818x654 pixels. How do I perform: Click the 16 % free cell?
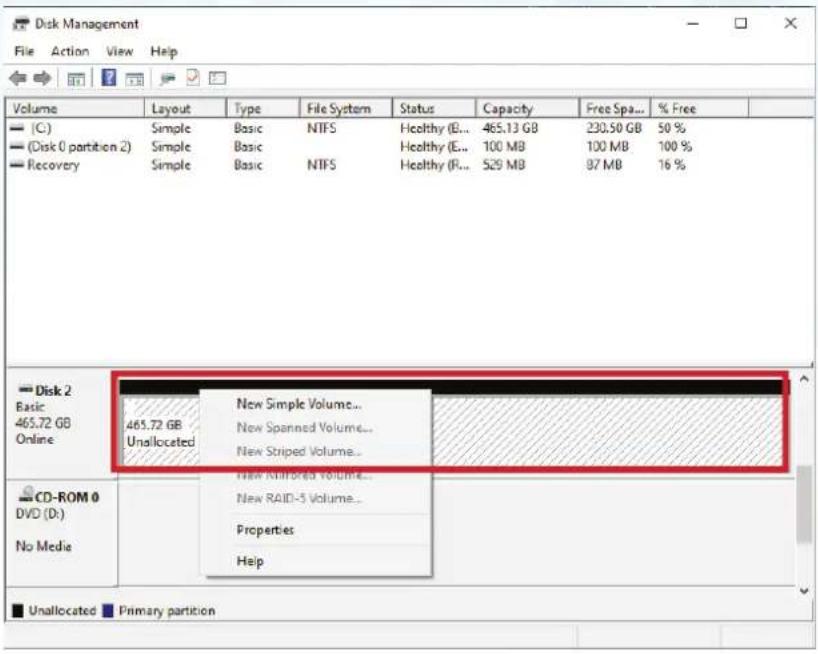point(672,165)
